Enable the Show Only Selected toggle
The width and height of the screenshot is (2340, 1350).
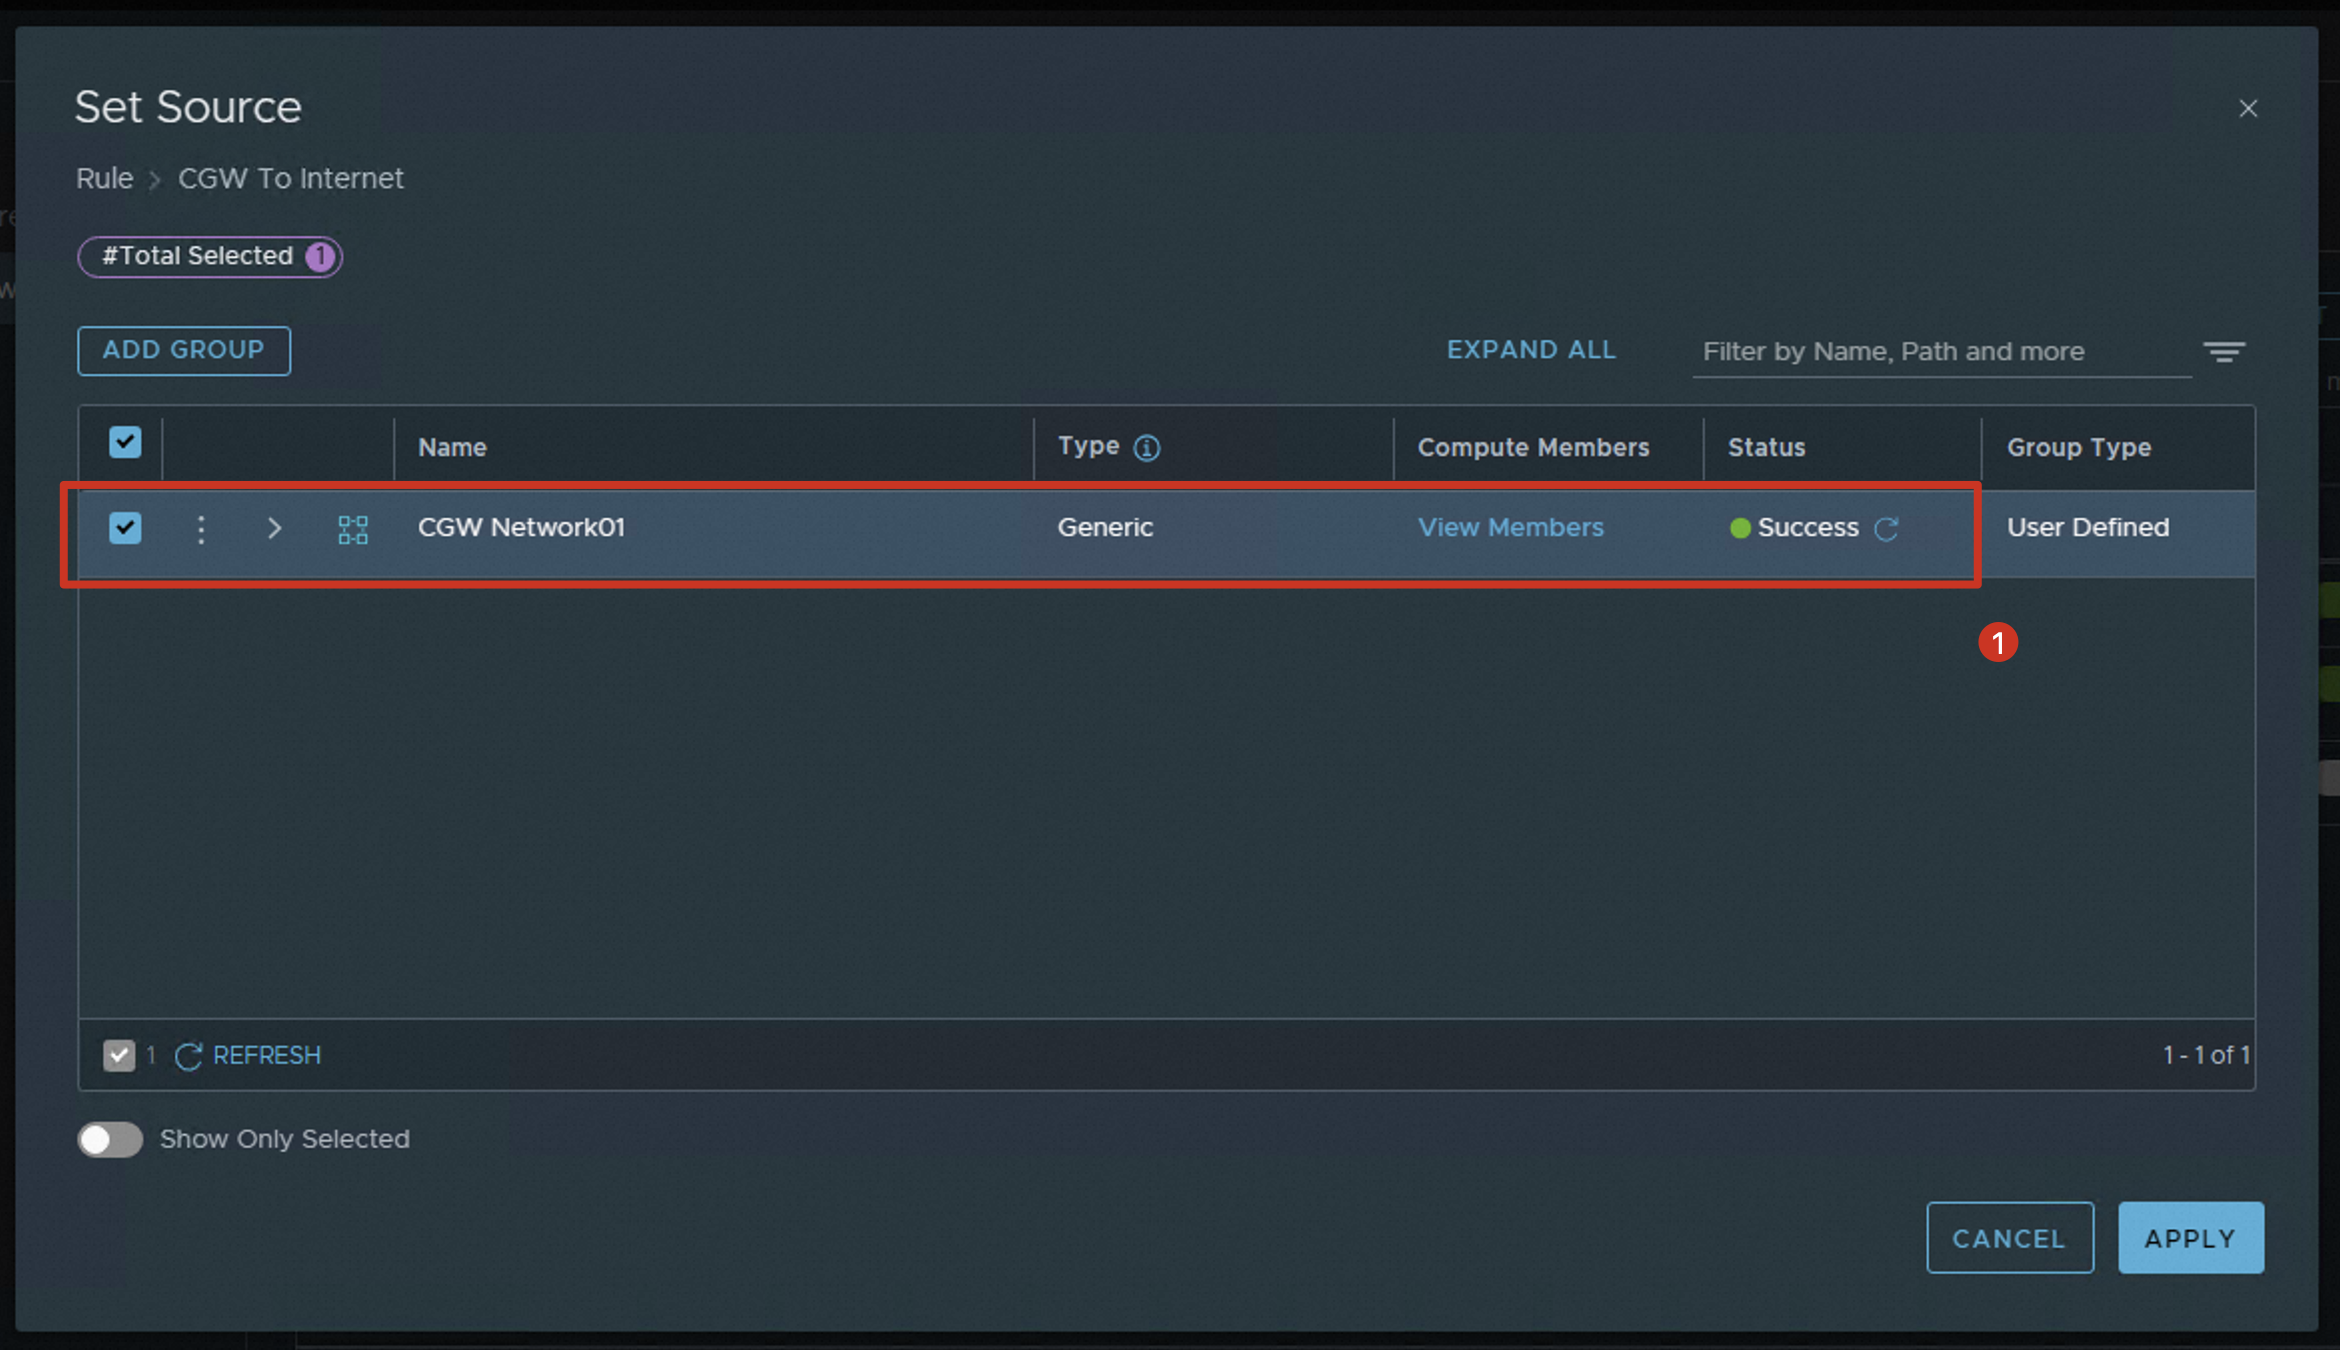(110, 1139)
